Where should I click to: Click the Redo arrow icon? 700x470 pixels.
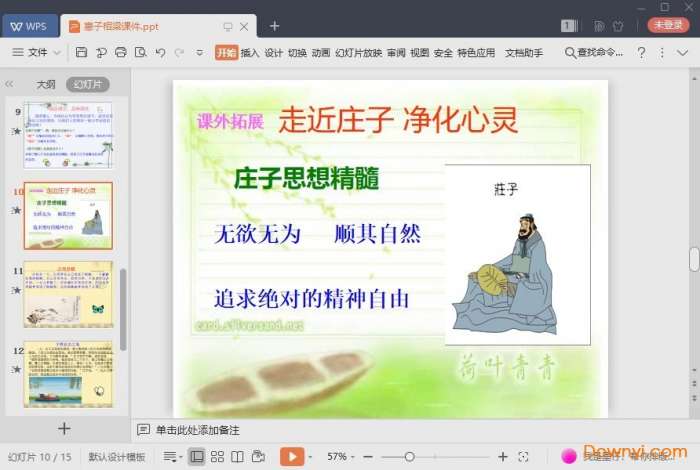coord(179,53)
